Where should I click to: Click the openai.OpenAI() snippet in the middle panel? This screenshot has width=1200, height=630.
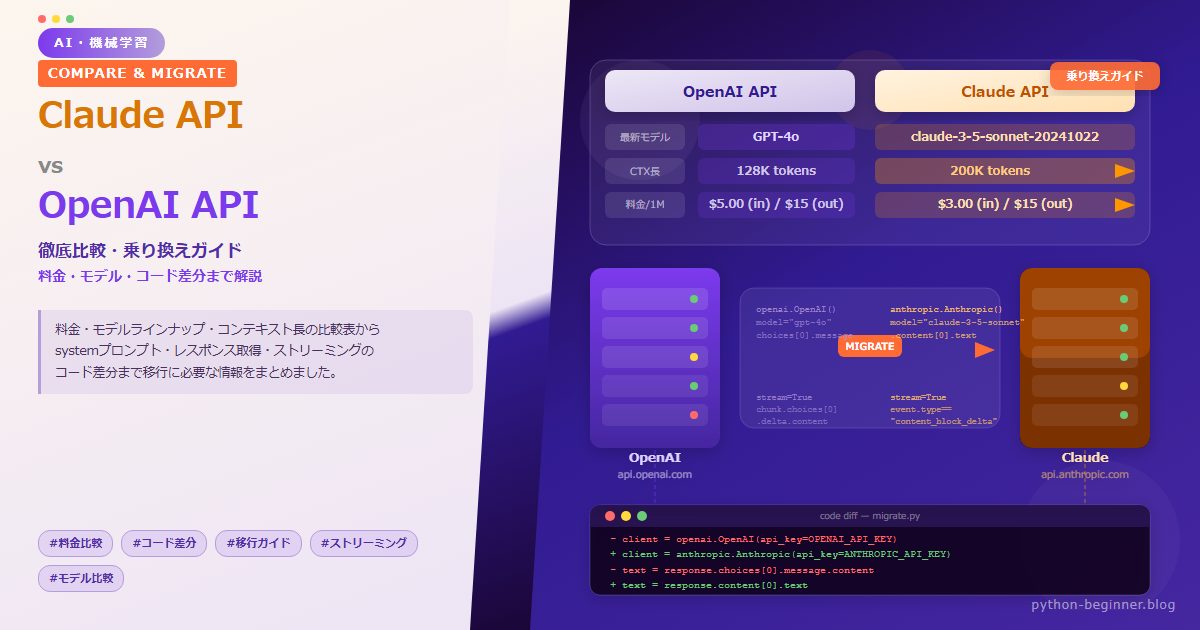click(796, 310)
